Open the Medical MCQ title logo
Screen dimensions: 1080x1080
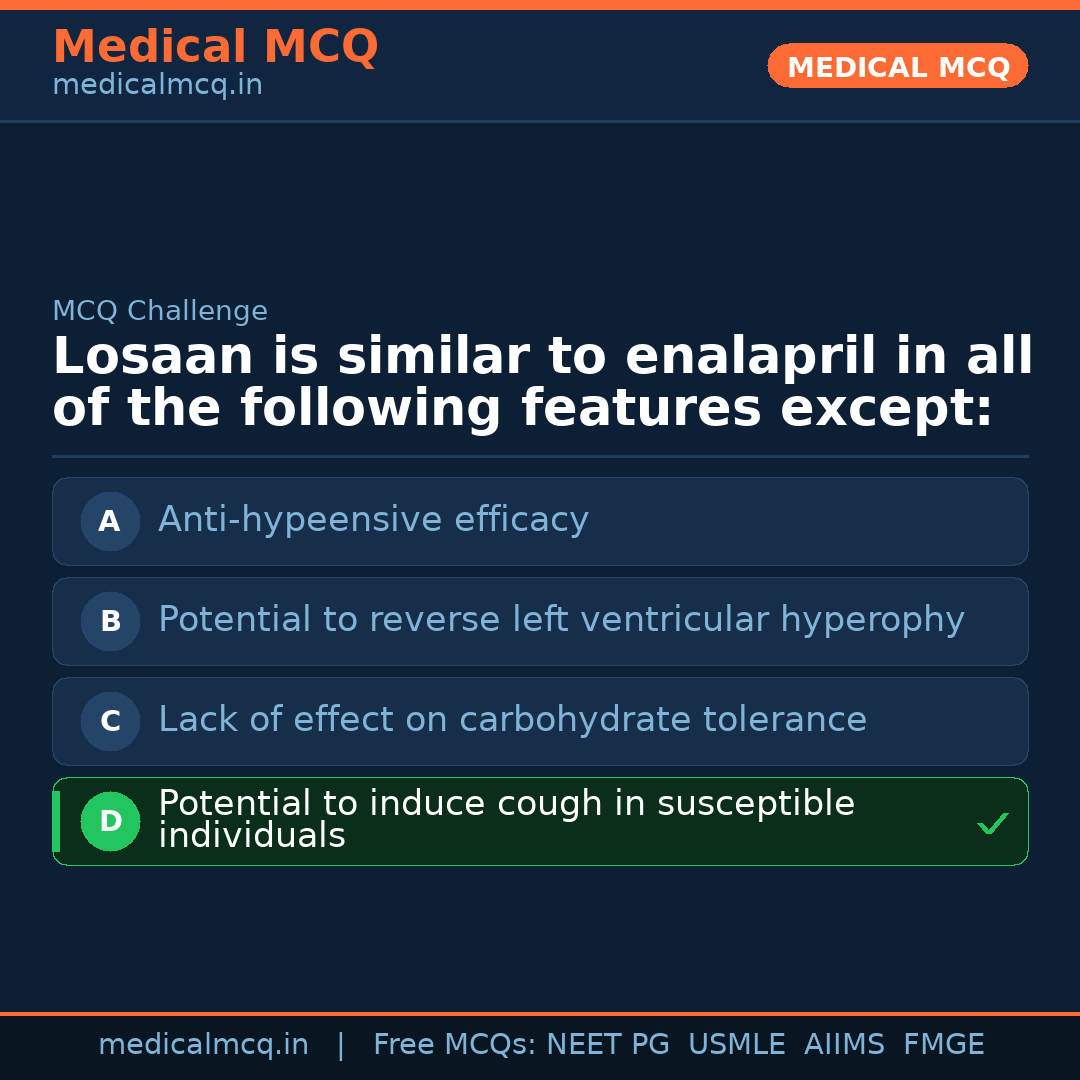(x=215, y=47)
